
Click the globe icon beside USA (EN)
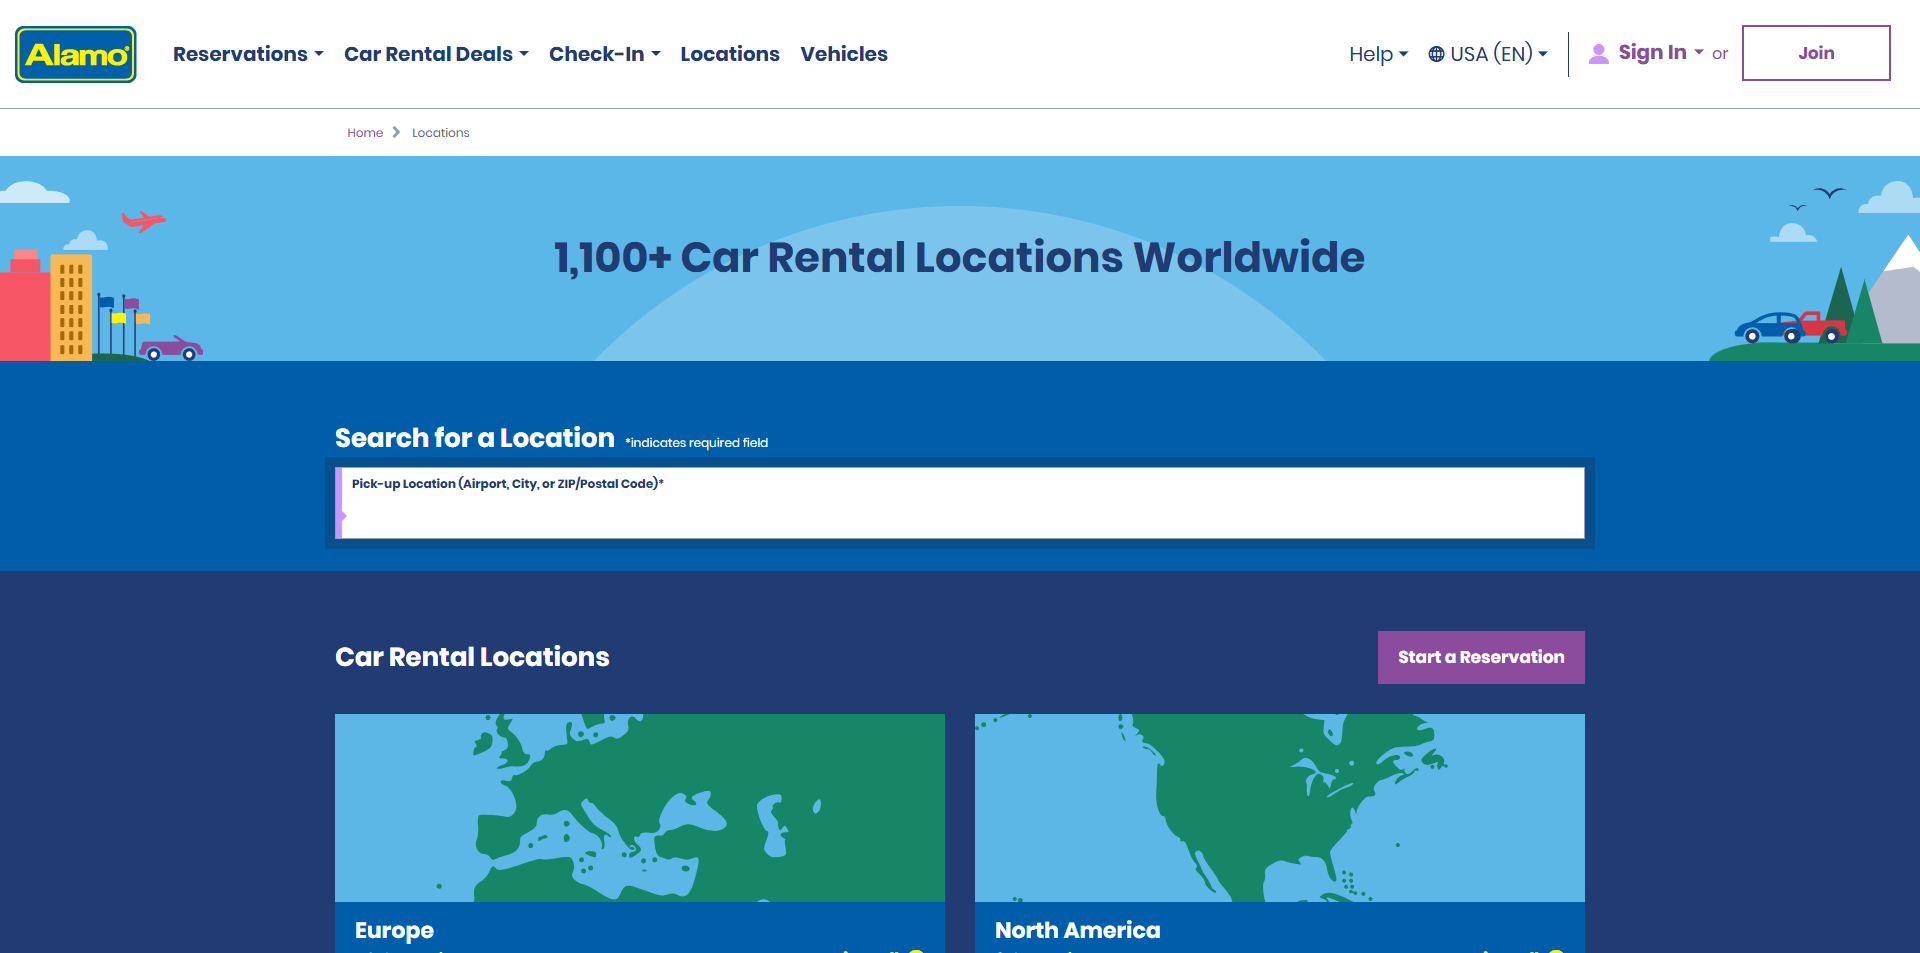1436,54
